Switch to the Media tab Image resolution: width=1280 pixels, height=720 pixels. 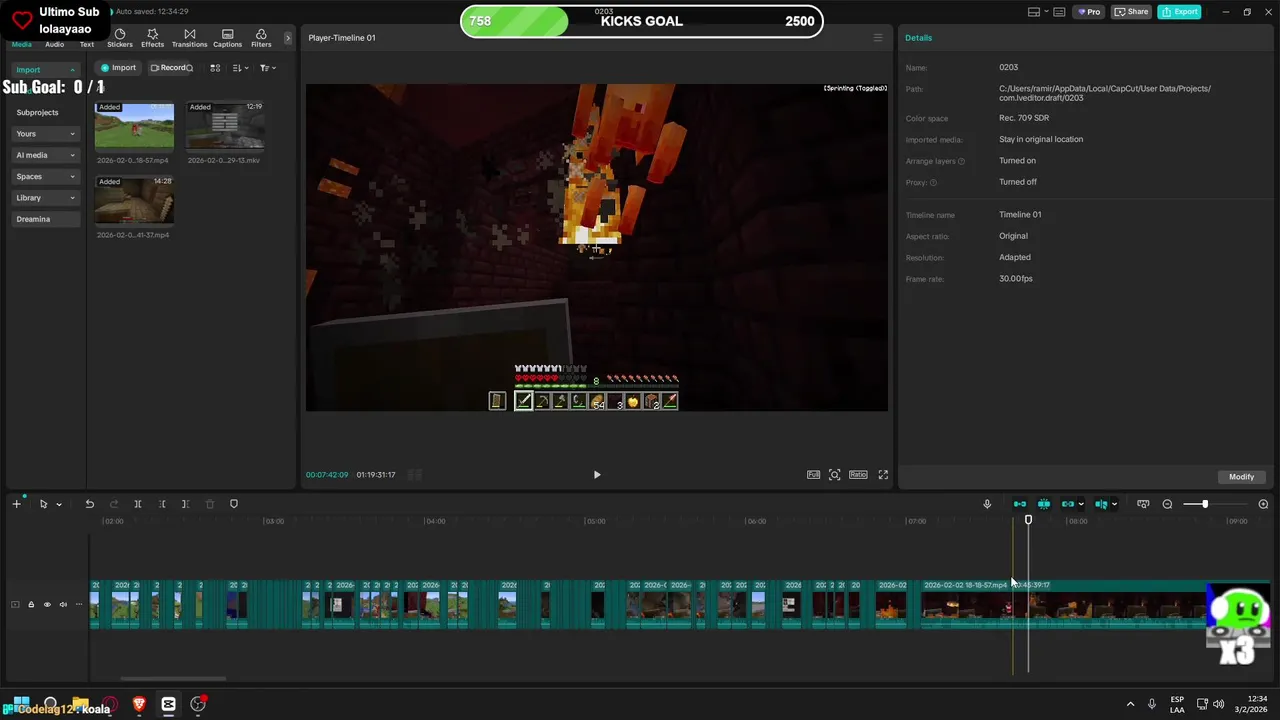(x=22, y=44)
